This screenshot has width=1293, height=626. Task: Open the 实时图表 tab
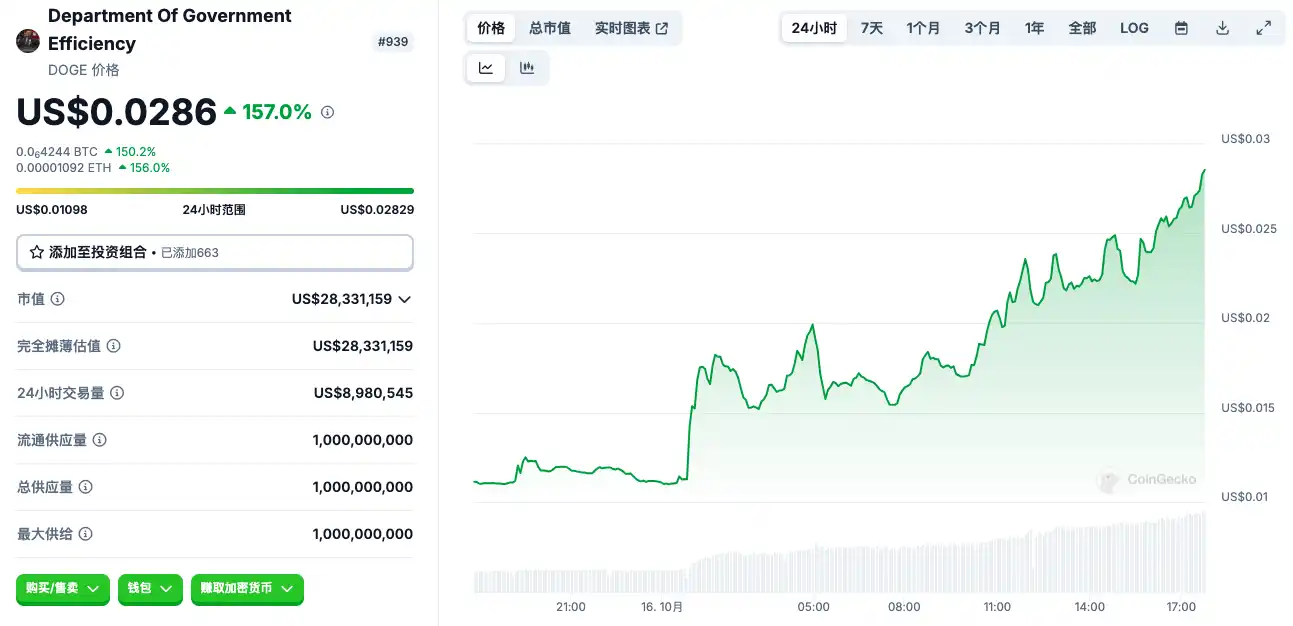pos(631,28)
